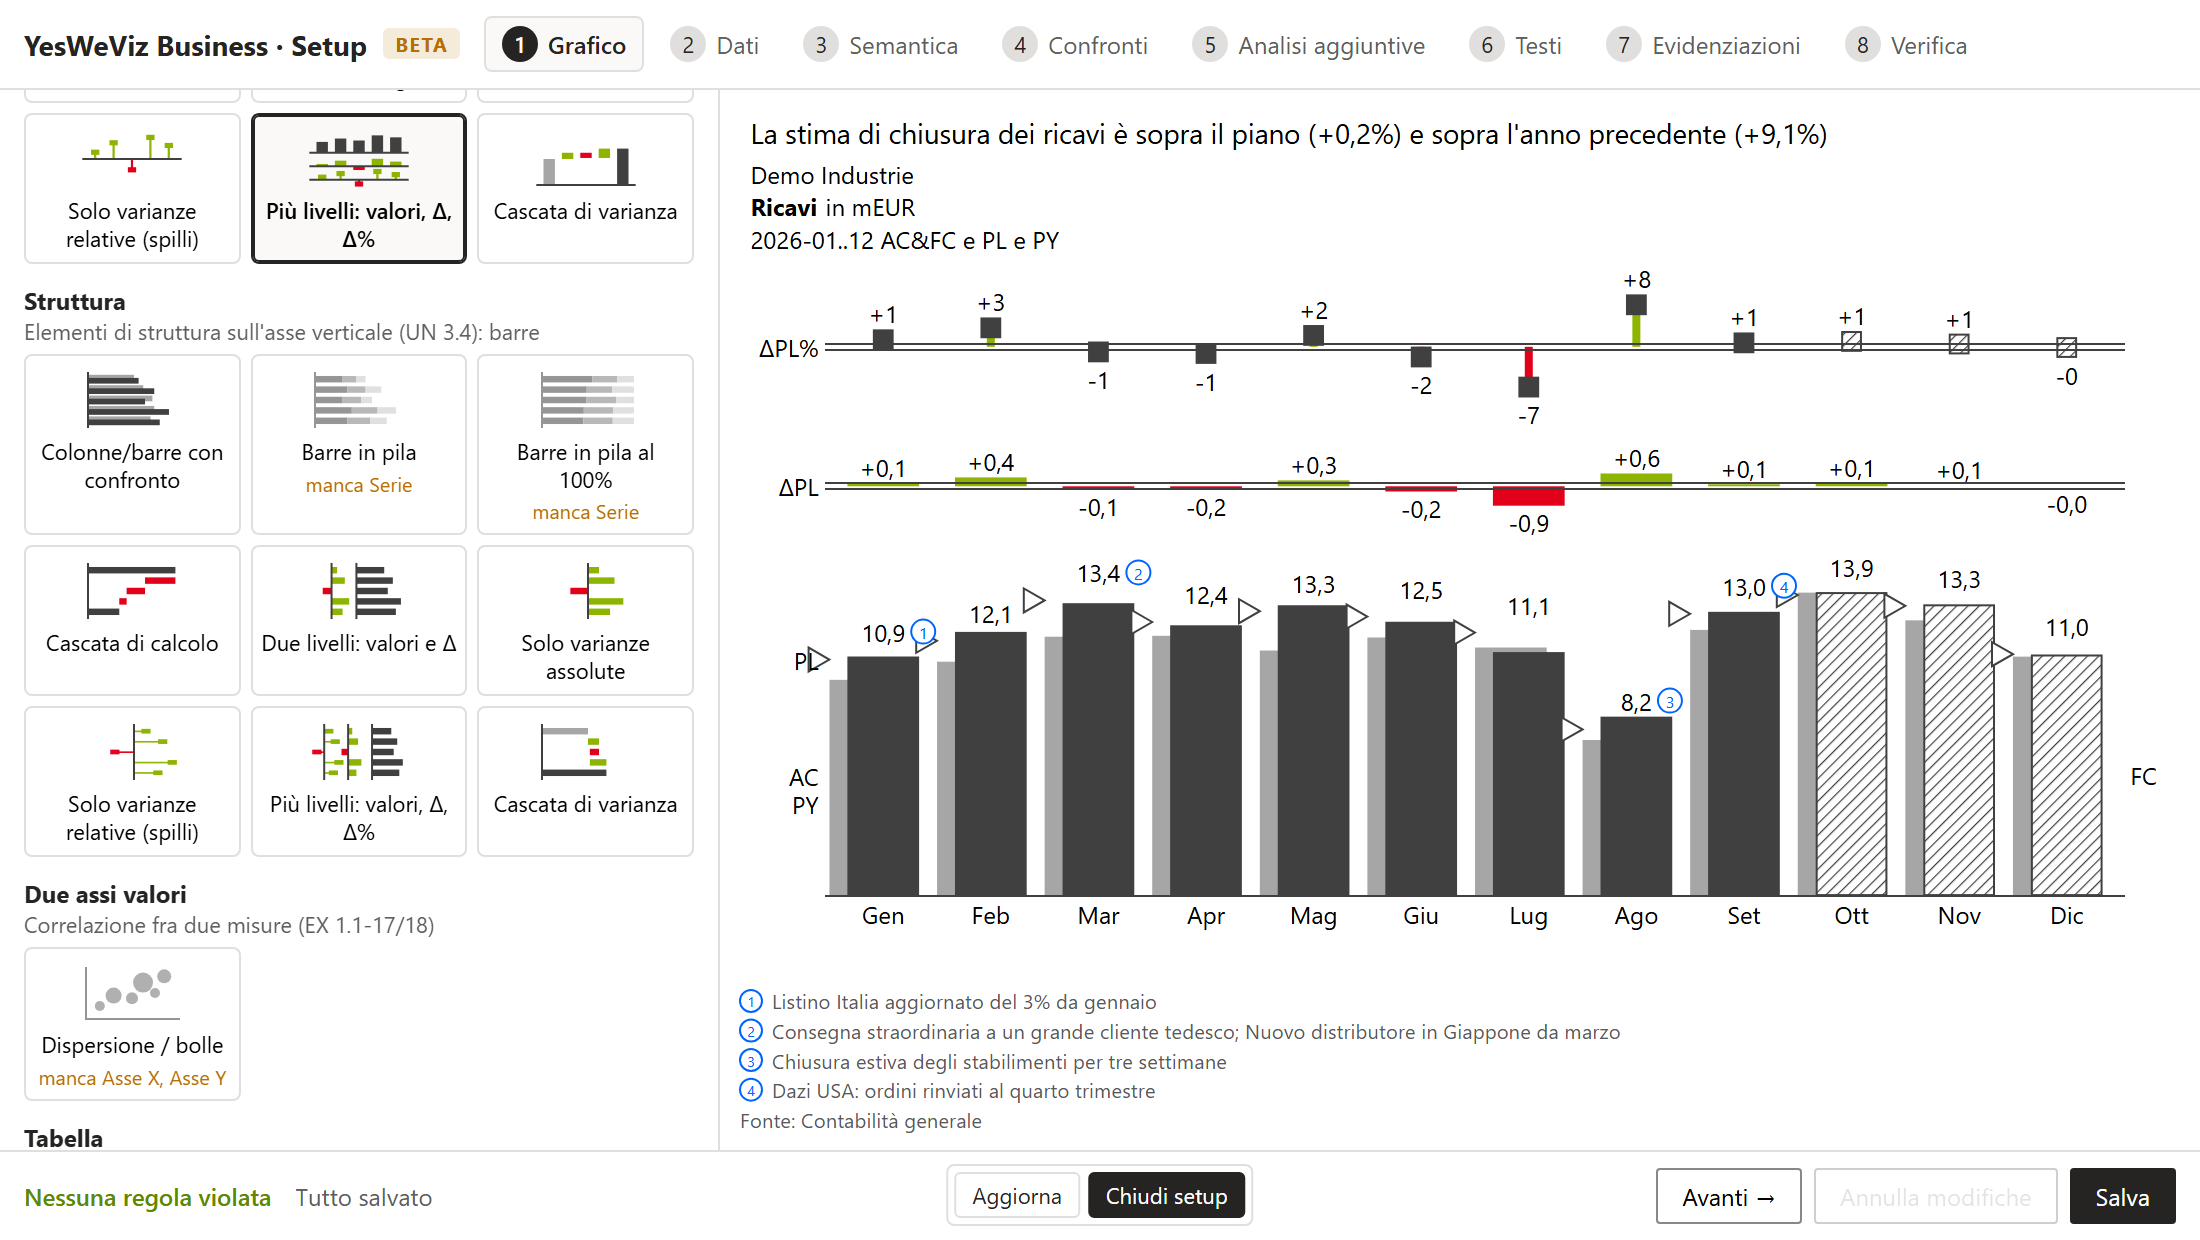Click footnote 'Chiusura estiva degli stabilimenti per tre settimane'
The image size is (2200, 1240).
[999, 1062]
